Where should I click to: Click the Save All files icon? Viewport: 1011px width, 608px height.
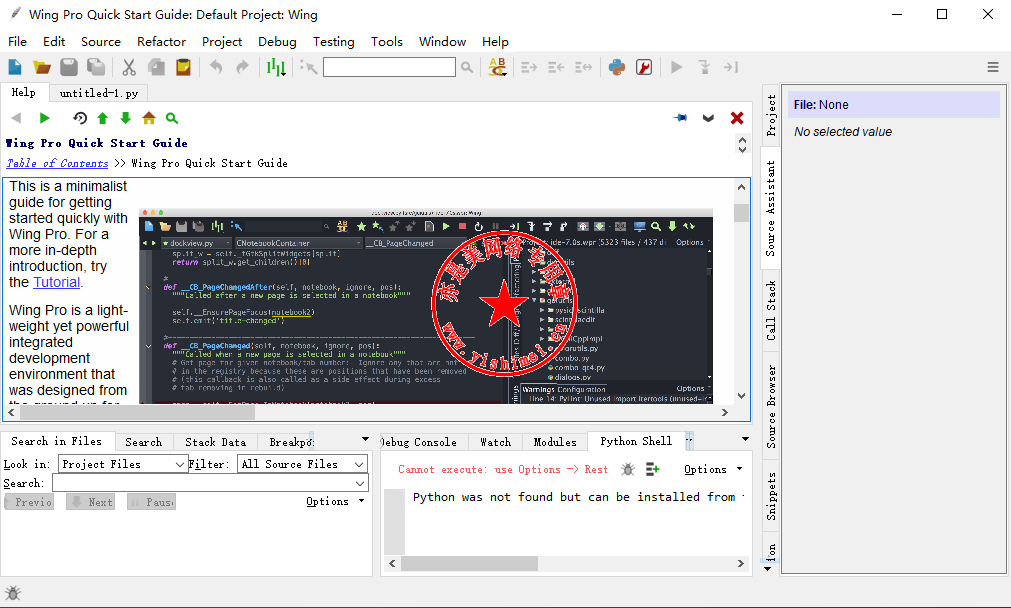pos(96,67)
